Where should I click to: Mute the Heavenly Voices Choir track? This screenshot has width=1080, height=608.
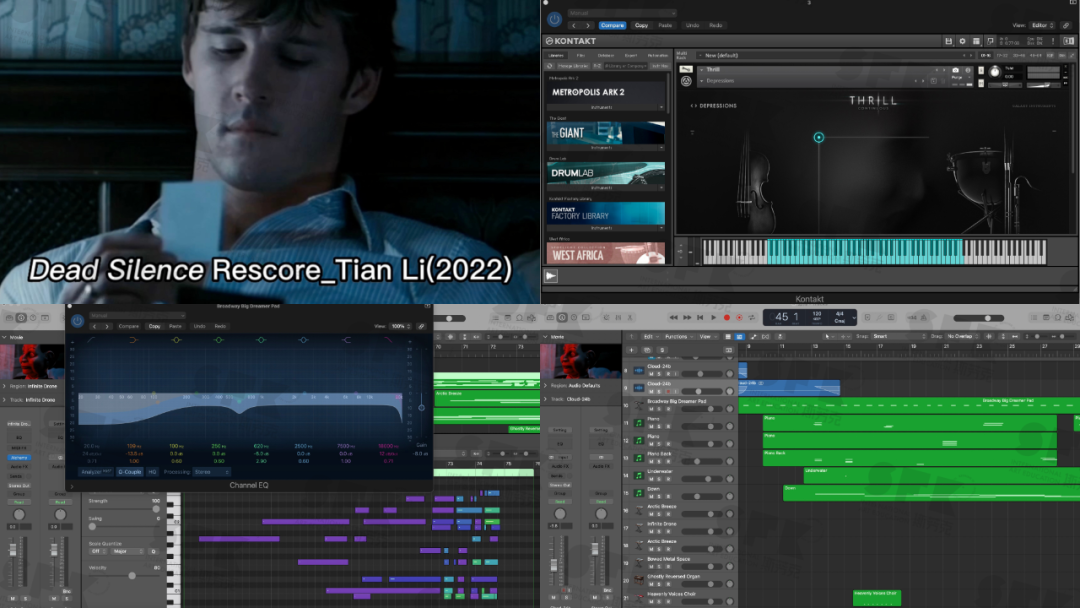pyautogui.click(x=651, y=601)
